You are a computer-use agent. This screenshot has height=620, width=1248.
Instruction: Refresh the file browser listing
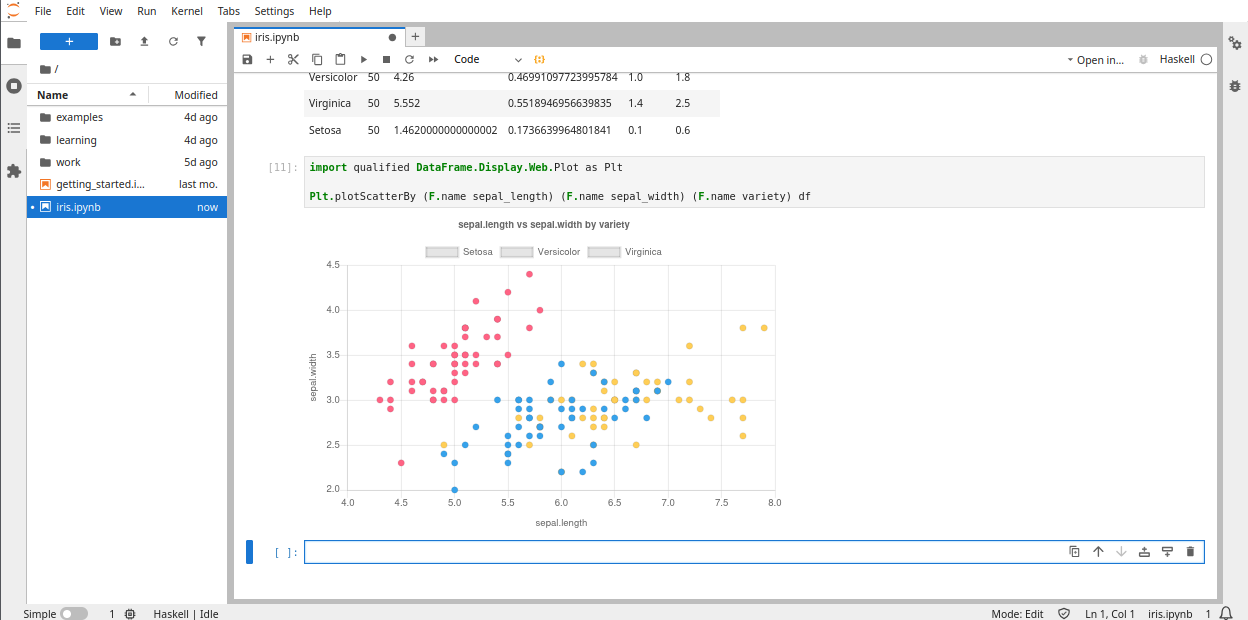(173, 41)
